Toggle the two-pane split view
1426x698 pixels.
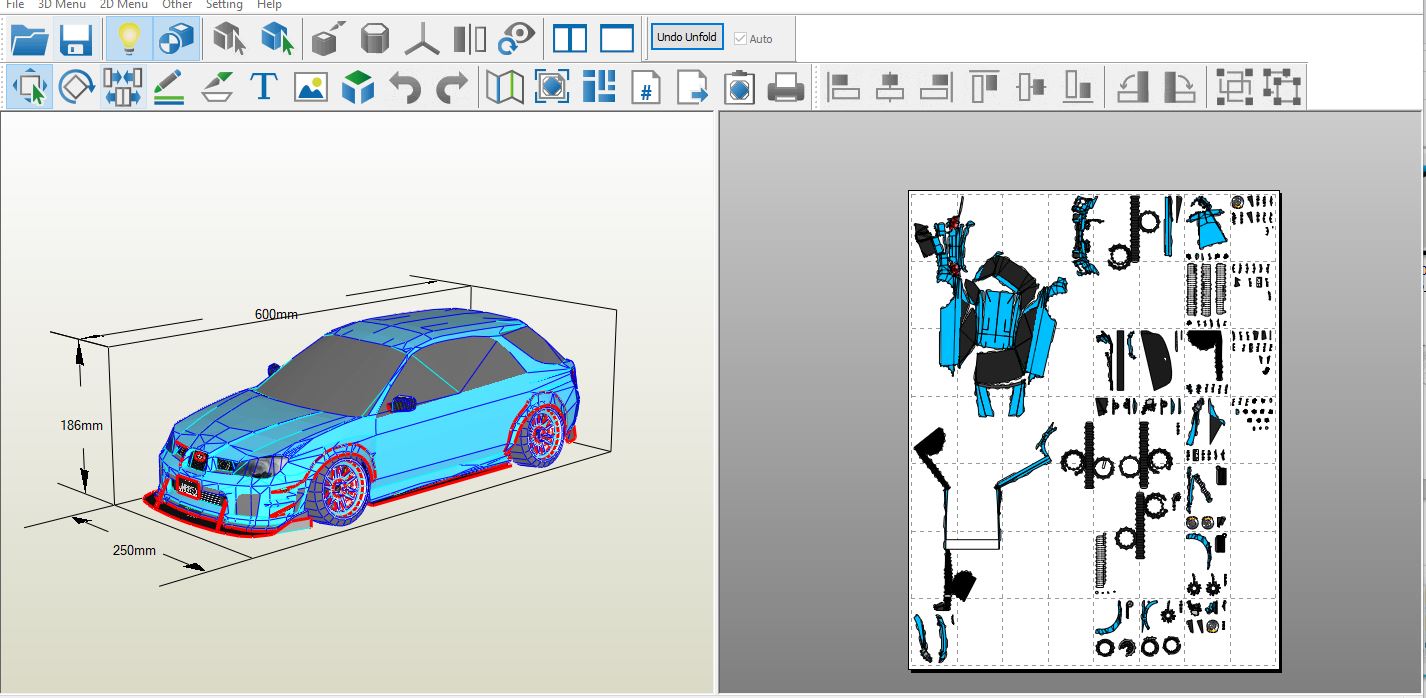(571, 38)
